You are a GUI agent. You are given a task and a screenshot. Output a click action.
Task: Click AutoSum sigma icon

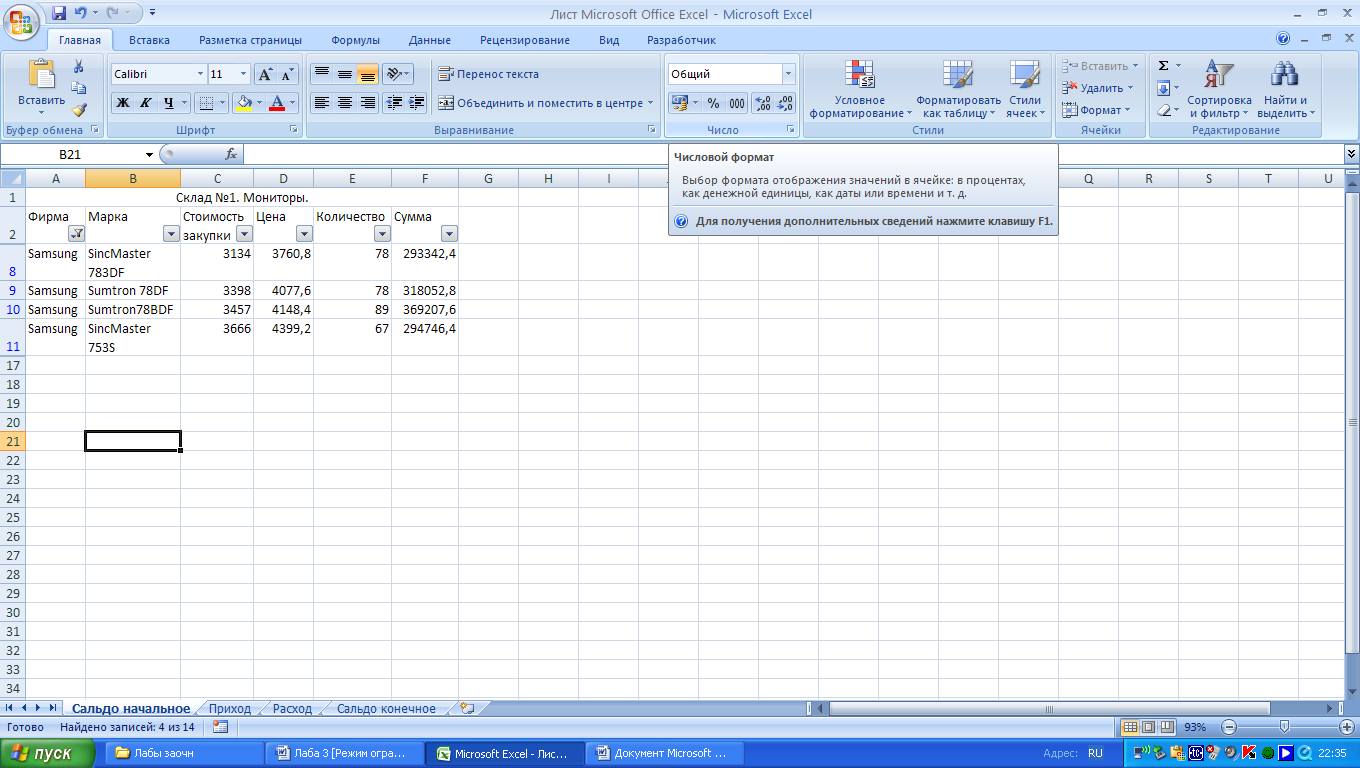click(x=1163, y=66)
